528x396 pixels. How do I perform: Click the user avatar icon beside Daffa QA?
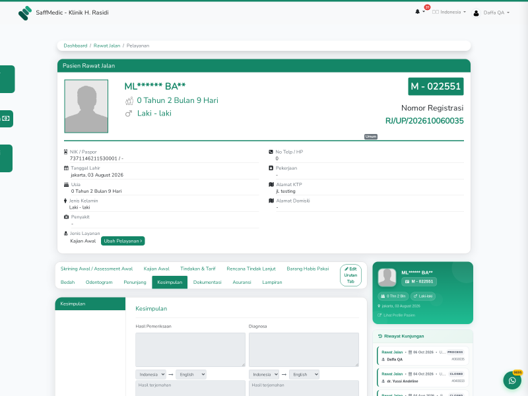(x=476, y=13)
